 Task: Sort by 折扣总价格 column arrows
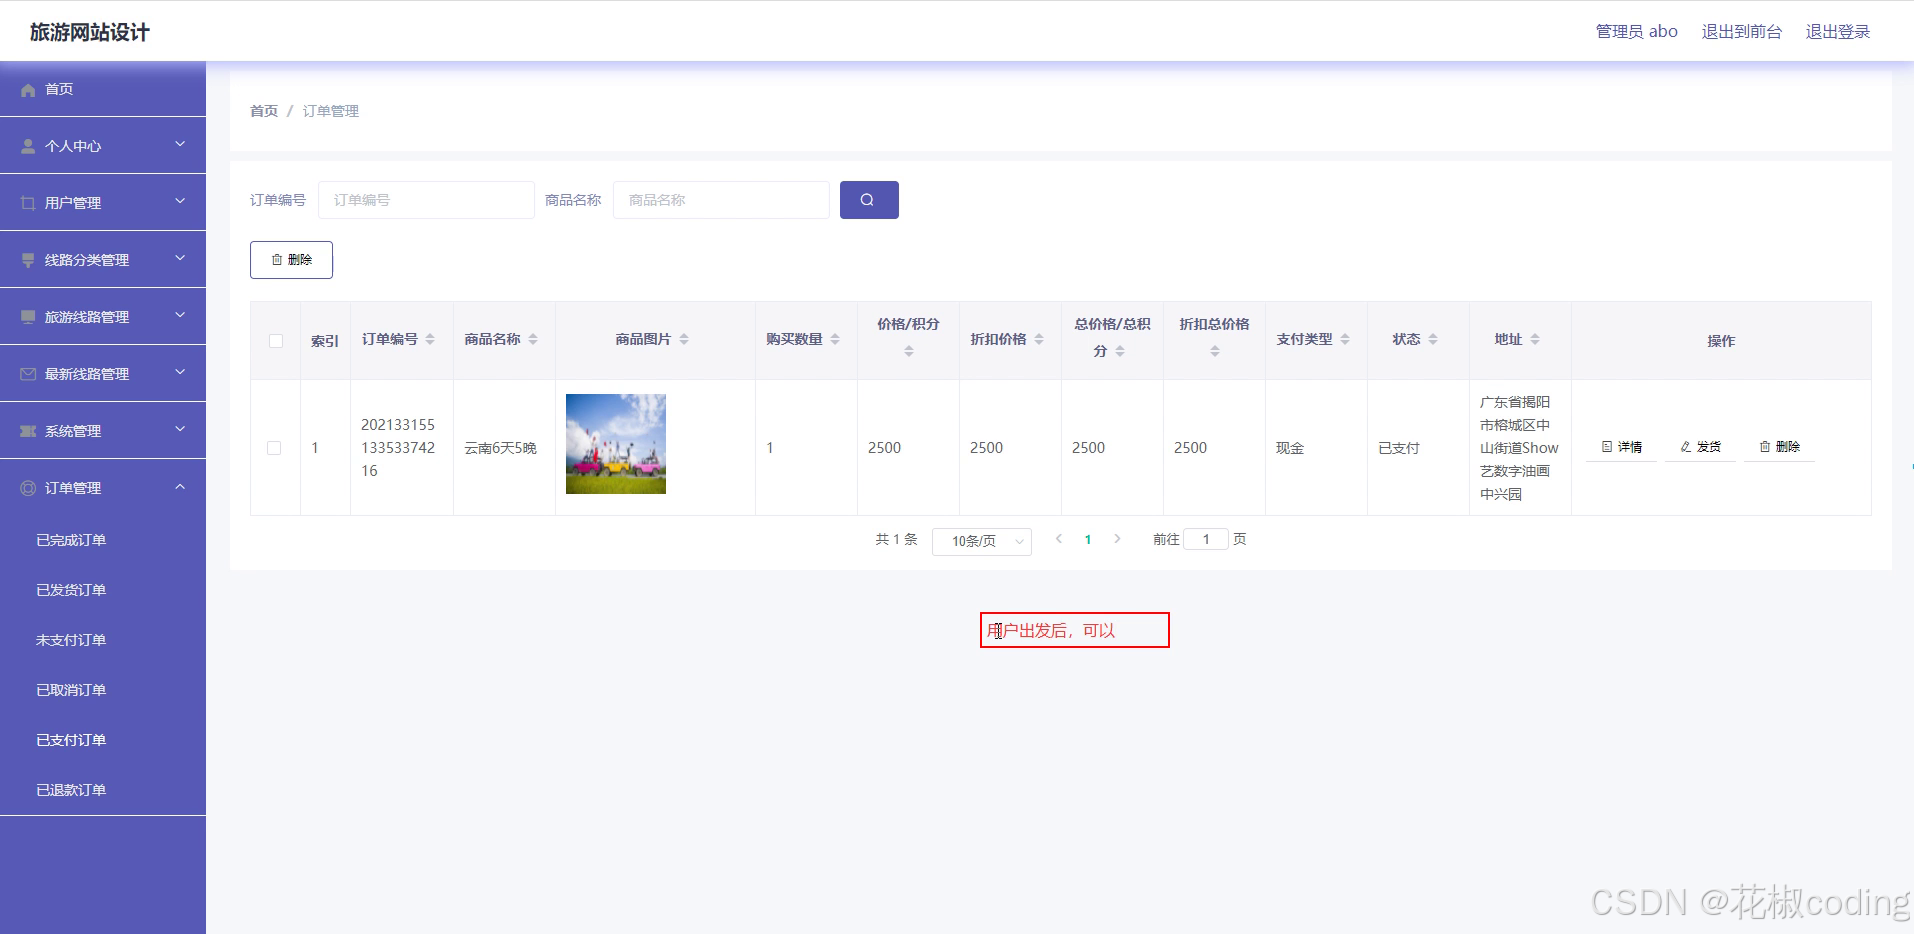click(x=1215, y=351)
